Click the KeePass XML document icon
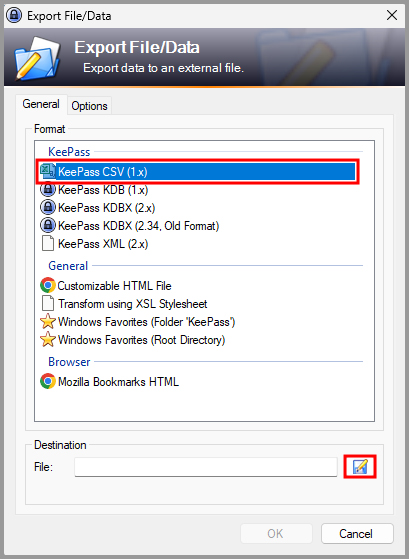The image size is (409, 559). pos(47,243)
